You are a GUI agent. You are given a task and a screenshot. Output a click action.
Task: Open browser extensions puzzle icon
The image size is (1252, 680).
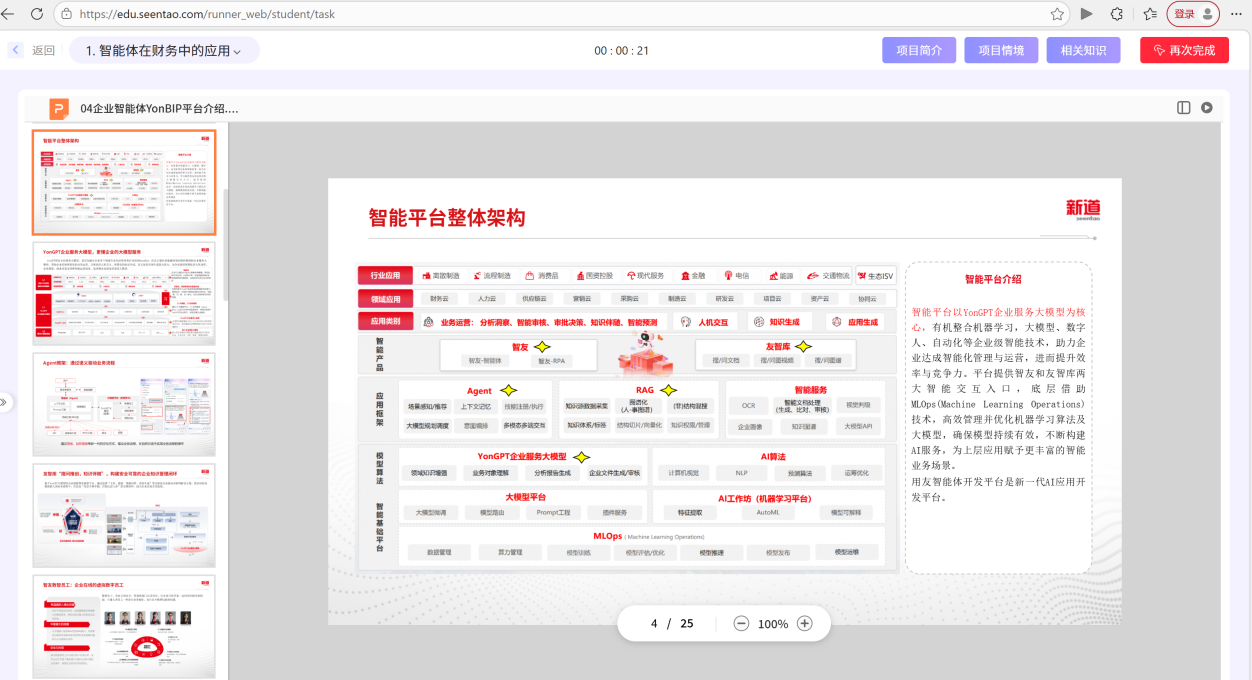tap(1117, 14)
